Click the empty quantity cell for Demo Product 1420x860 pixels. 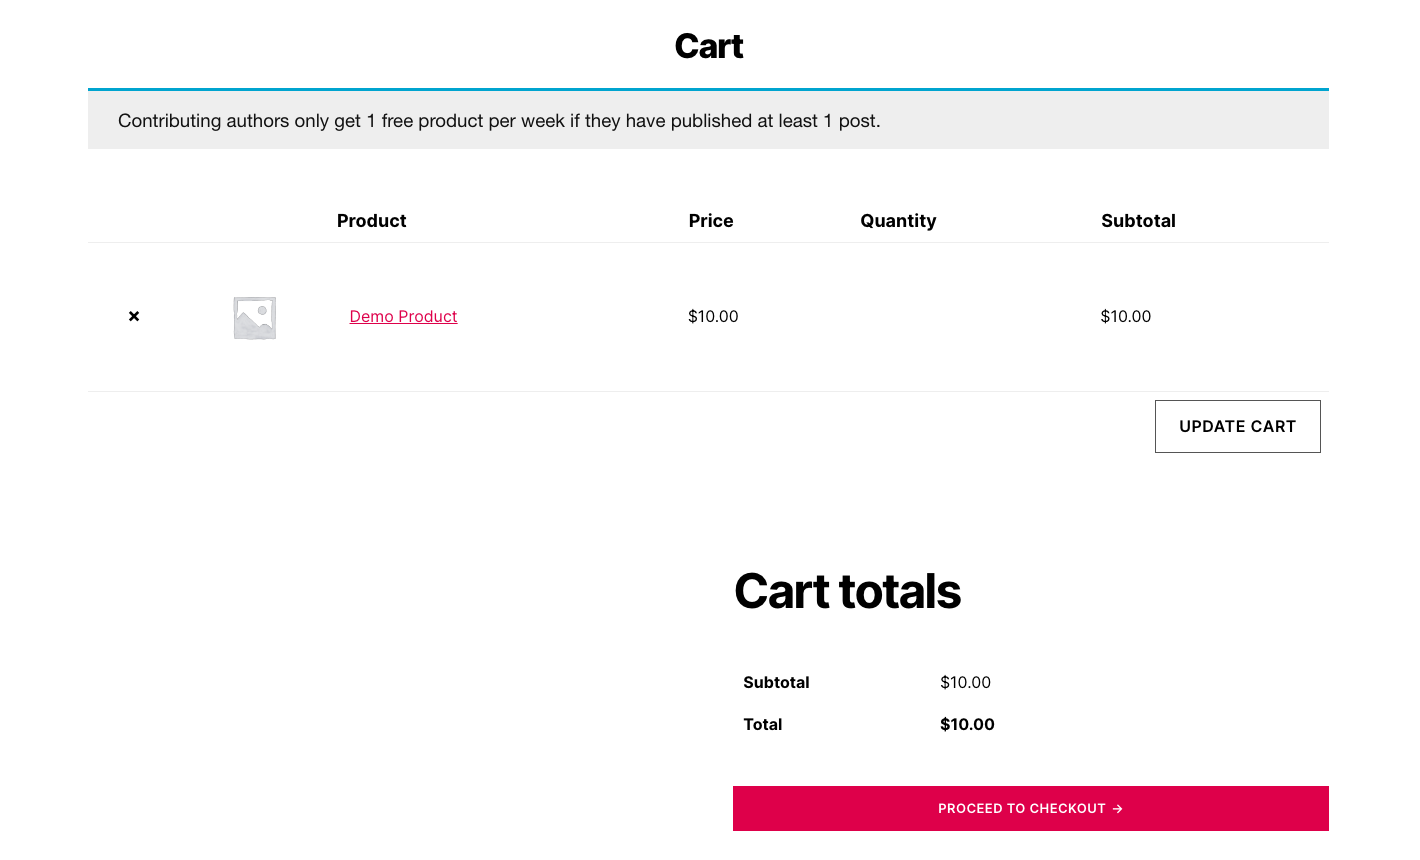point(898,316)
